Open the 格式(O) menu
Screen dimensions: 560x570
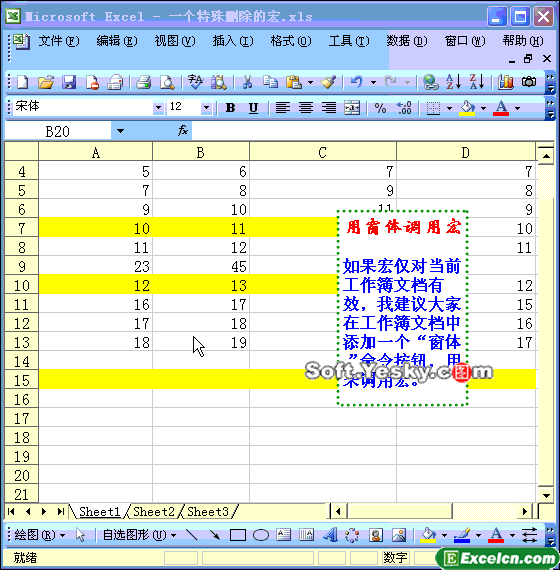pos(291,41)
